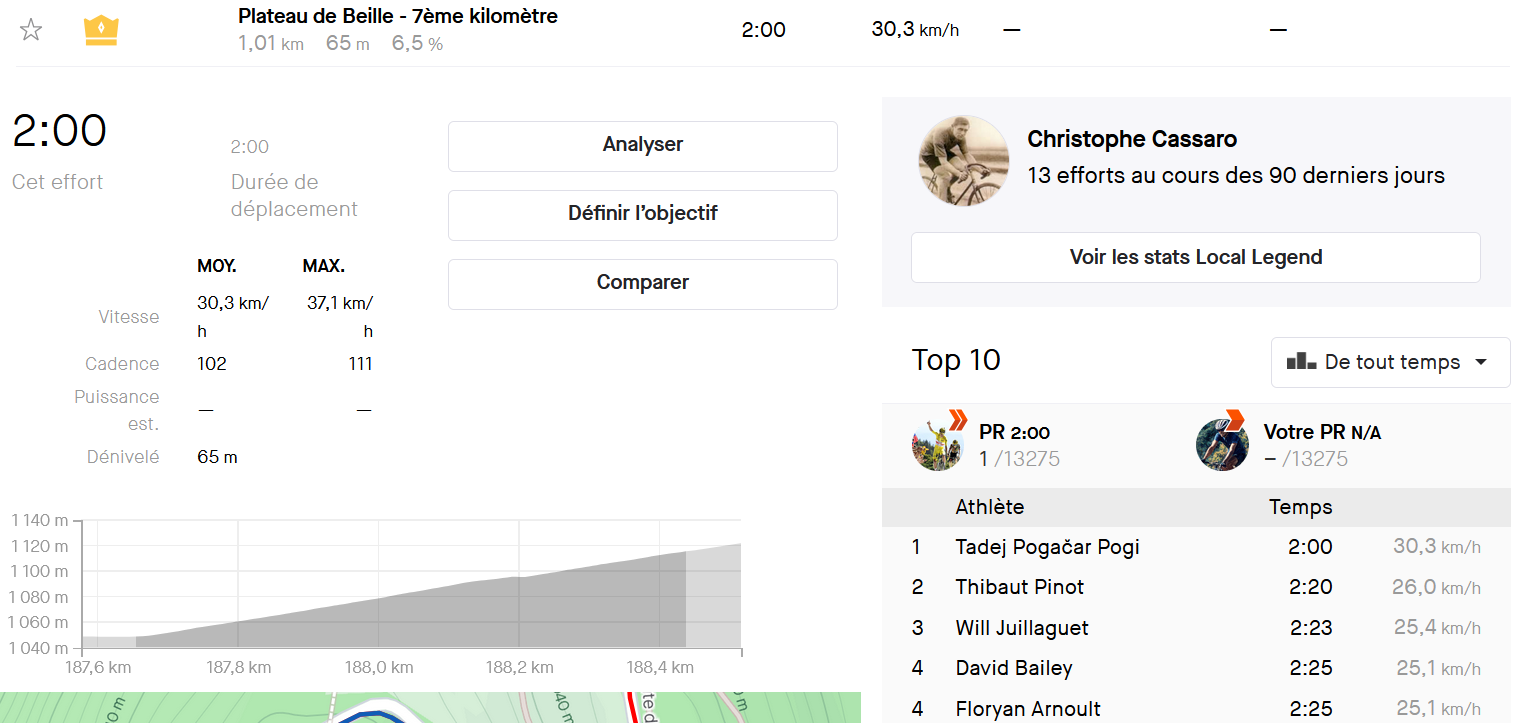This screenshot has width=1519, height=723.
Task: Click the segment title Plateau de Beille
Action: tap(398, 16)
